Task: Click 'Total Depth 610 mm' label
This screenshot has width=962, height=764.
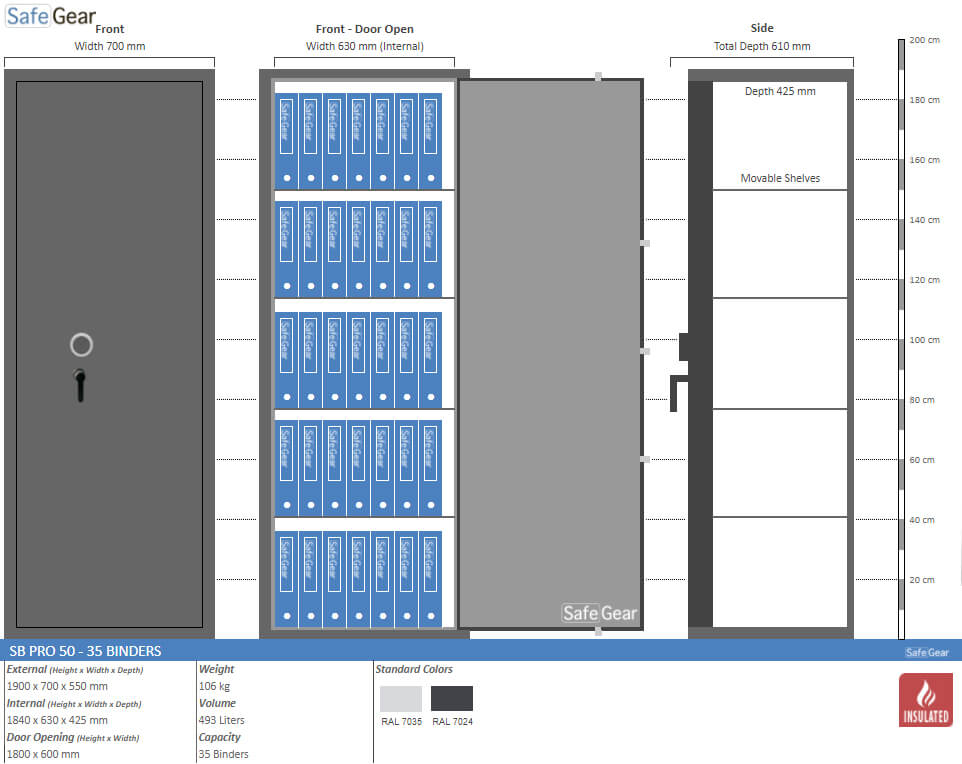Action: 762,46
